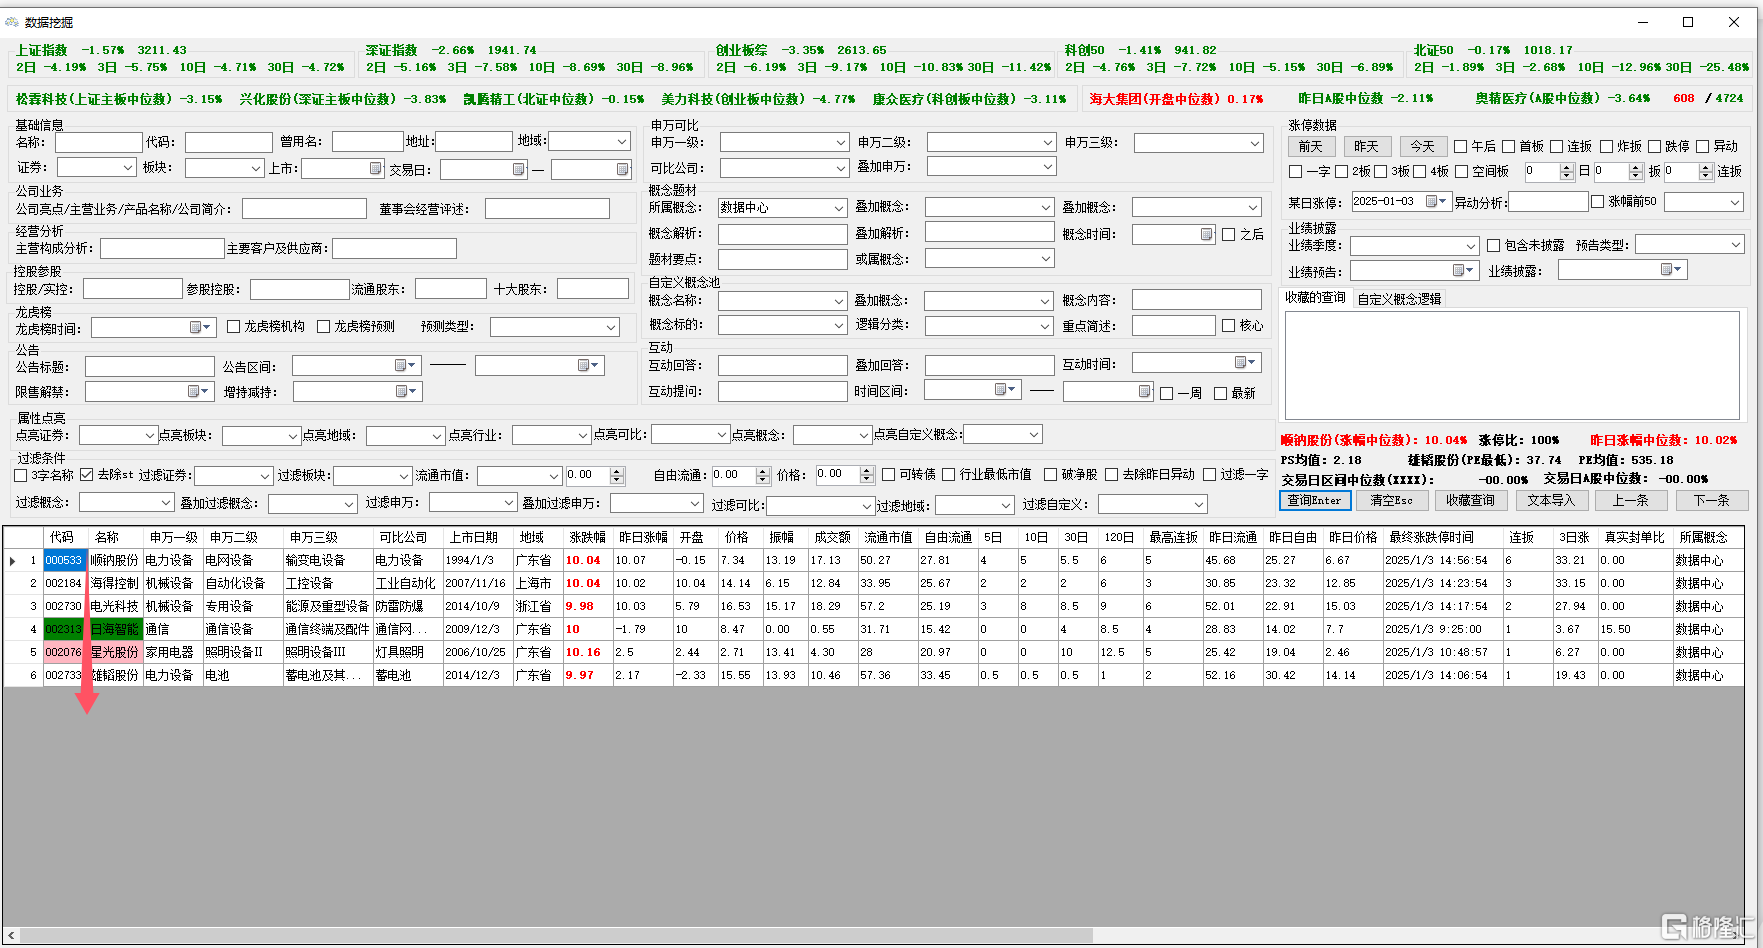Expand the 证券 dropdown

(x=128, y=167)
